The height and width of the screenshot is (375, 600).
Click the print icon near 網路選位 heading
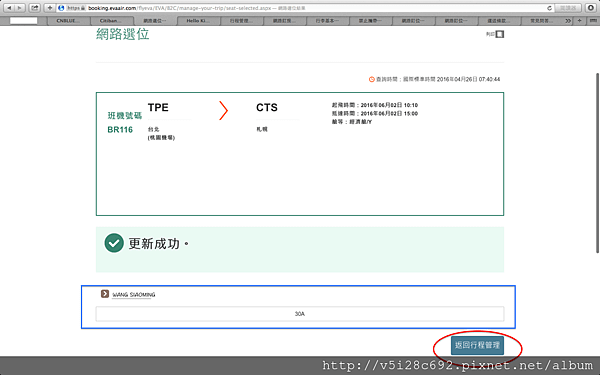tap(500, 34)
